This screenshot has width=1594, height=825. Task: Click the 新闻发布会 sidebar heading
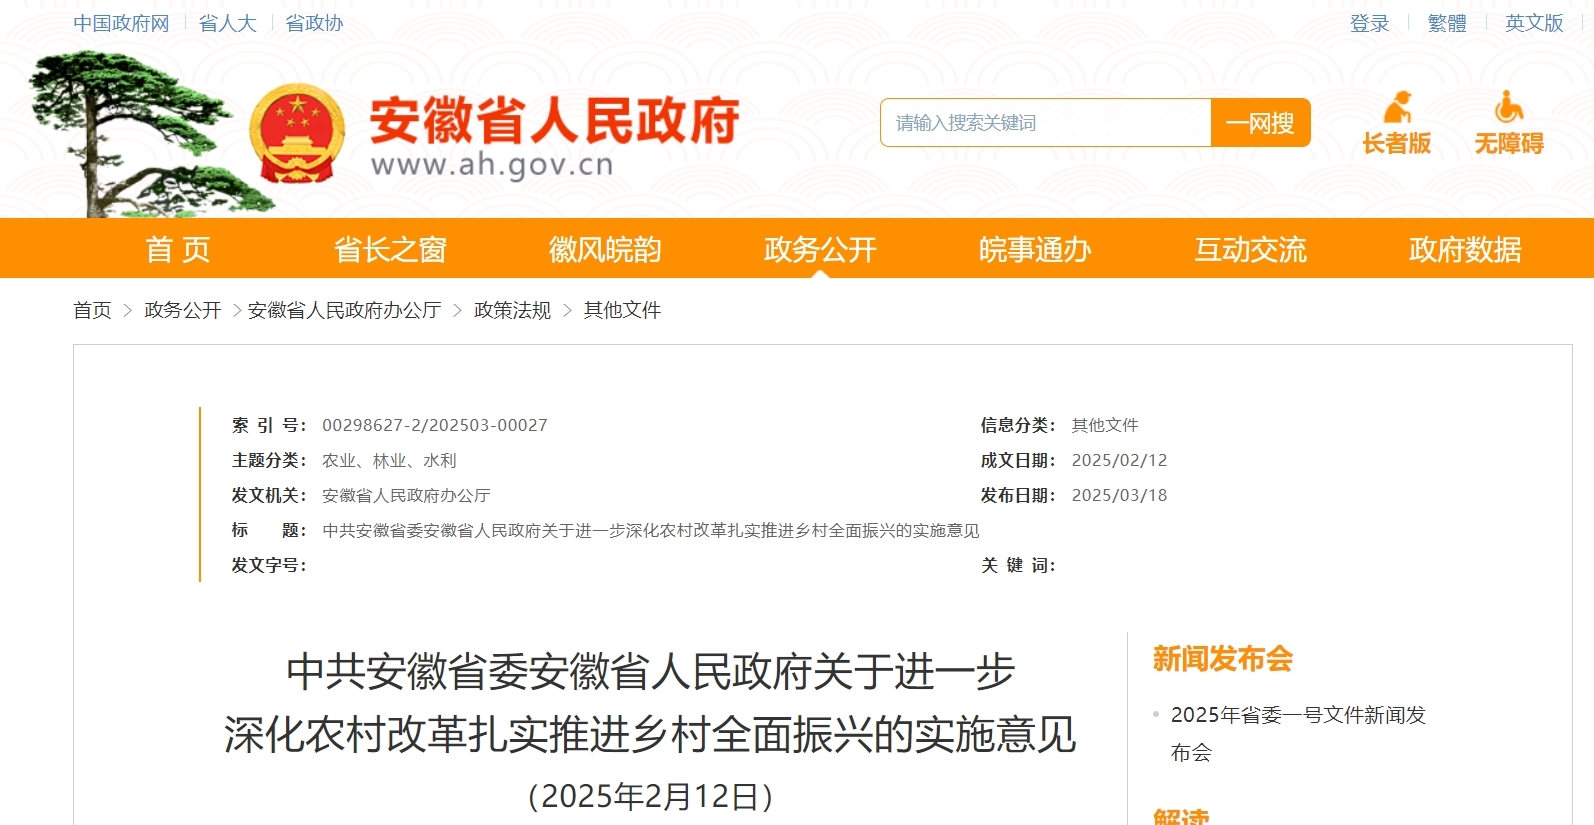[x=1222, y=658]
